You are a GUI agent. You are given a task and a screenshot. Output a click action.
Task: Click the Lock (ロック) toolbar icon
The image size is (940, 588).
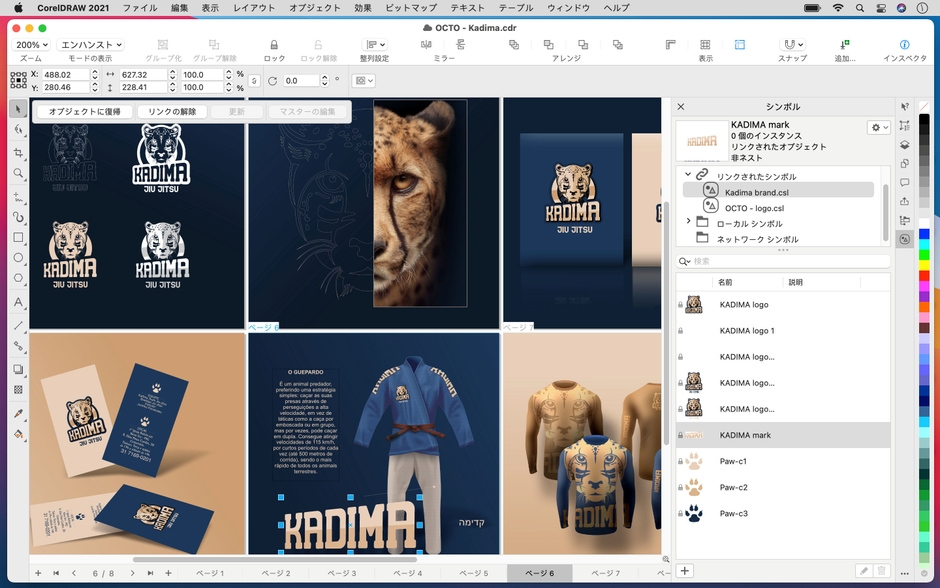[274, 45]
